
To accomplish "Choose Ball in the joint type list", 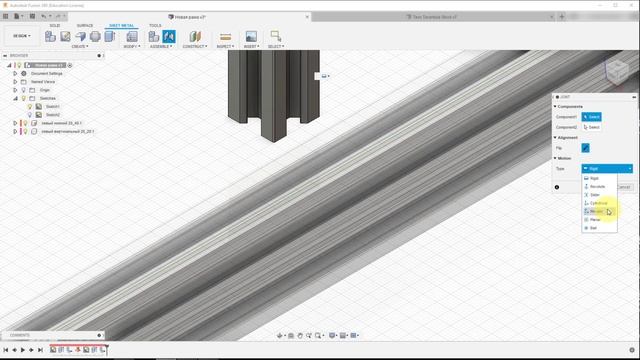I will (599, 228).
